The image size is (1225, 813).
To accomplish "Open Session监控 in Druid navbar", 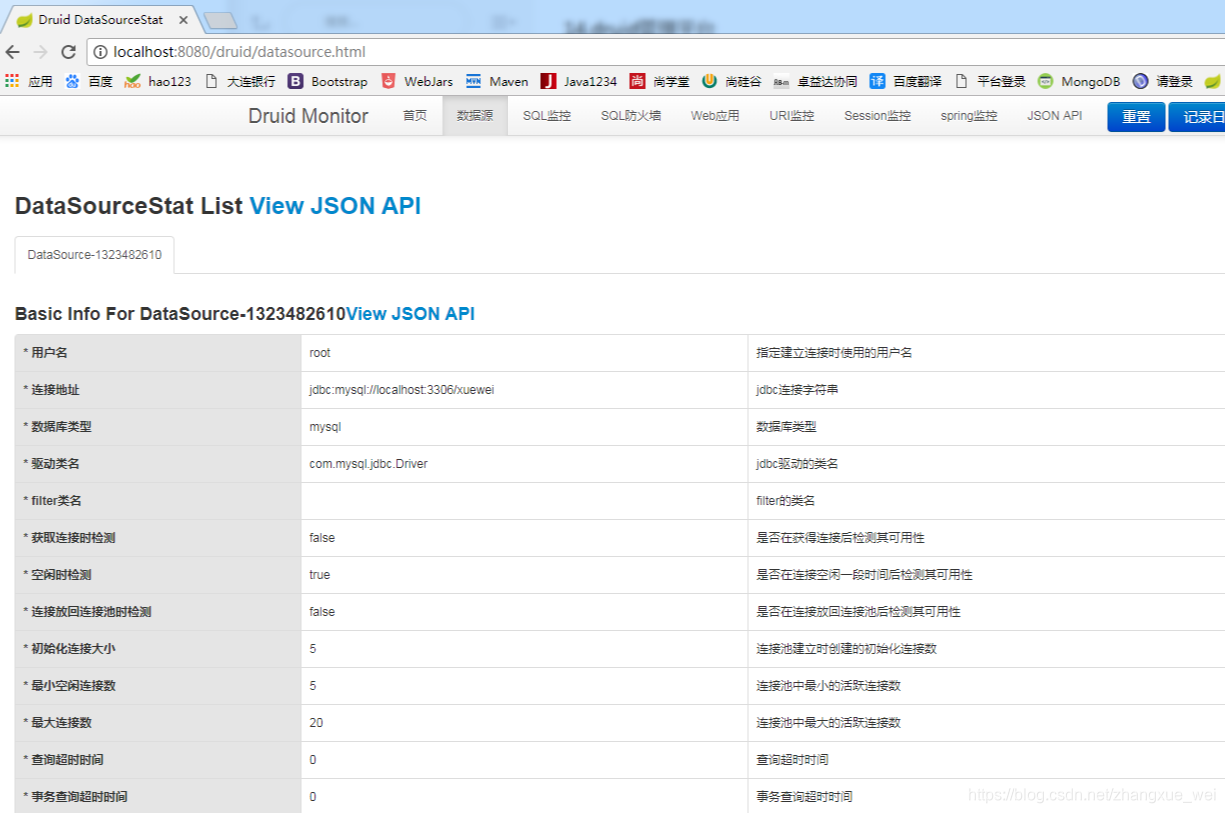I will (877, 116).
